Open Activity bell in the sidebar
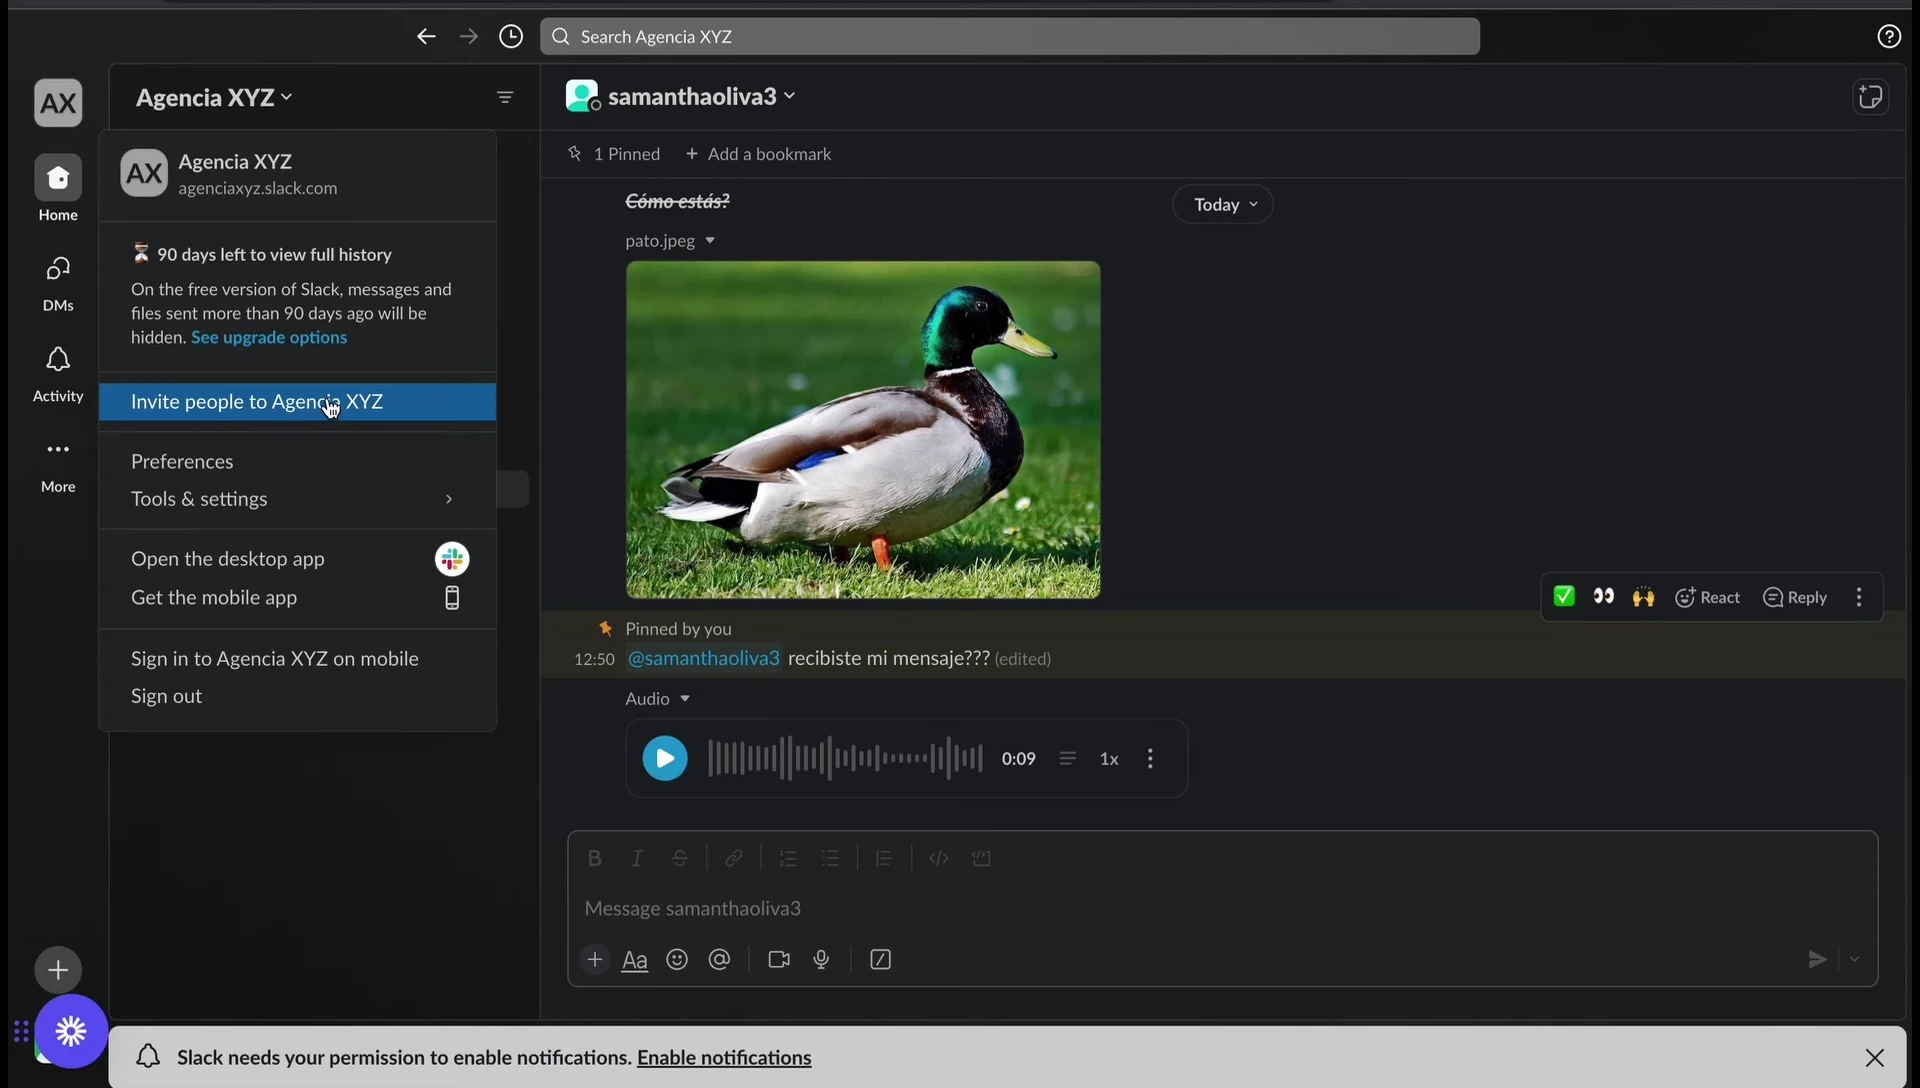Image resolution: width=1920 pixels, height=1088 pixels. [x=58, y=374]
